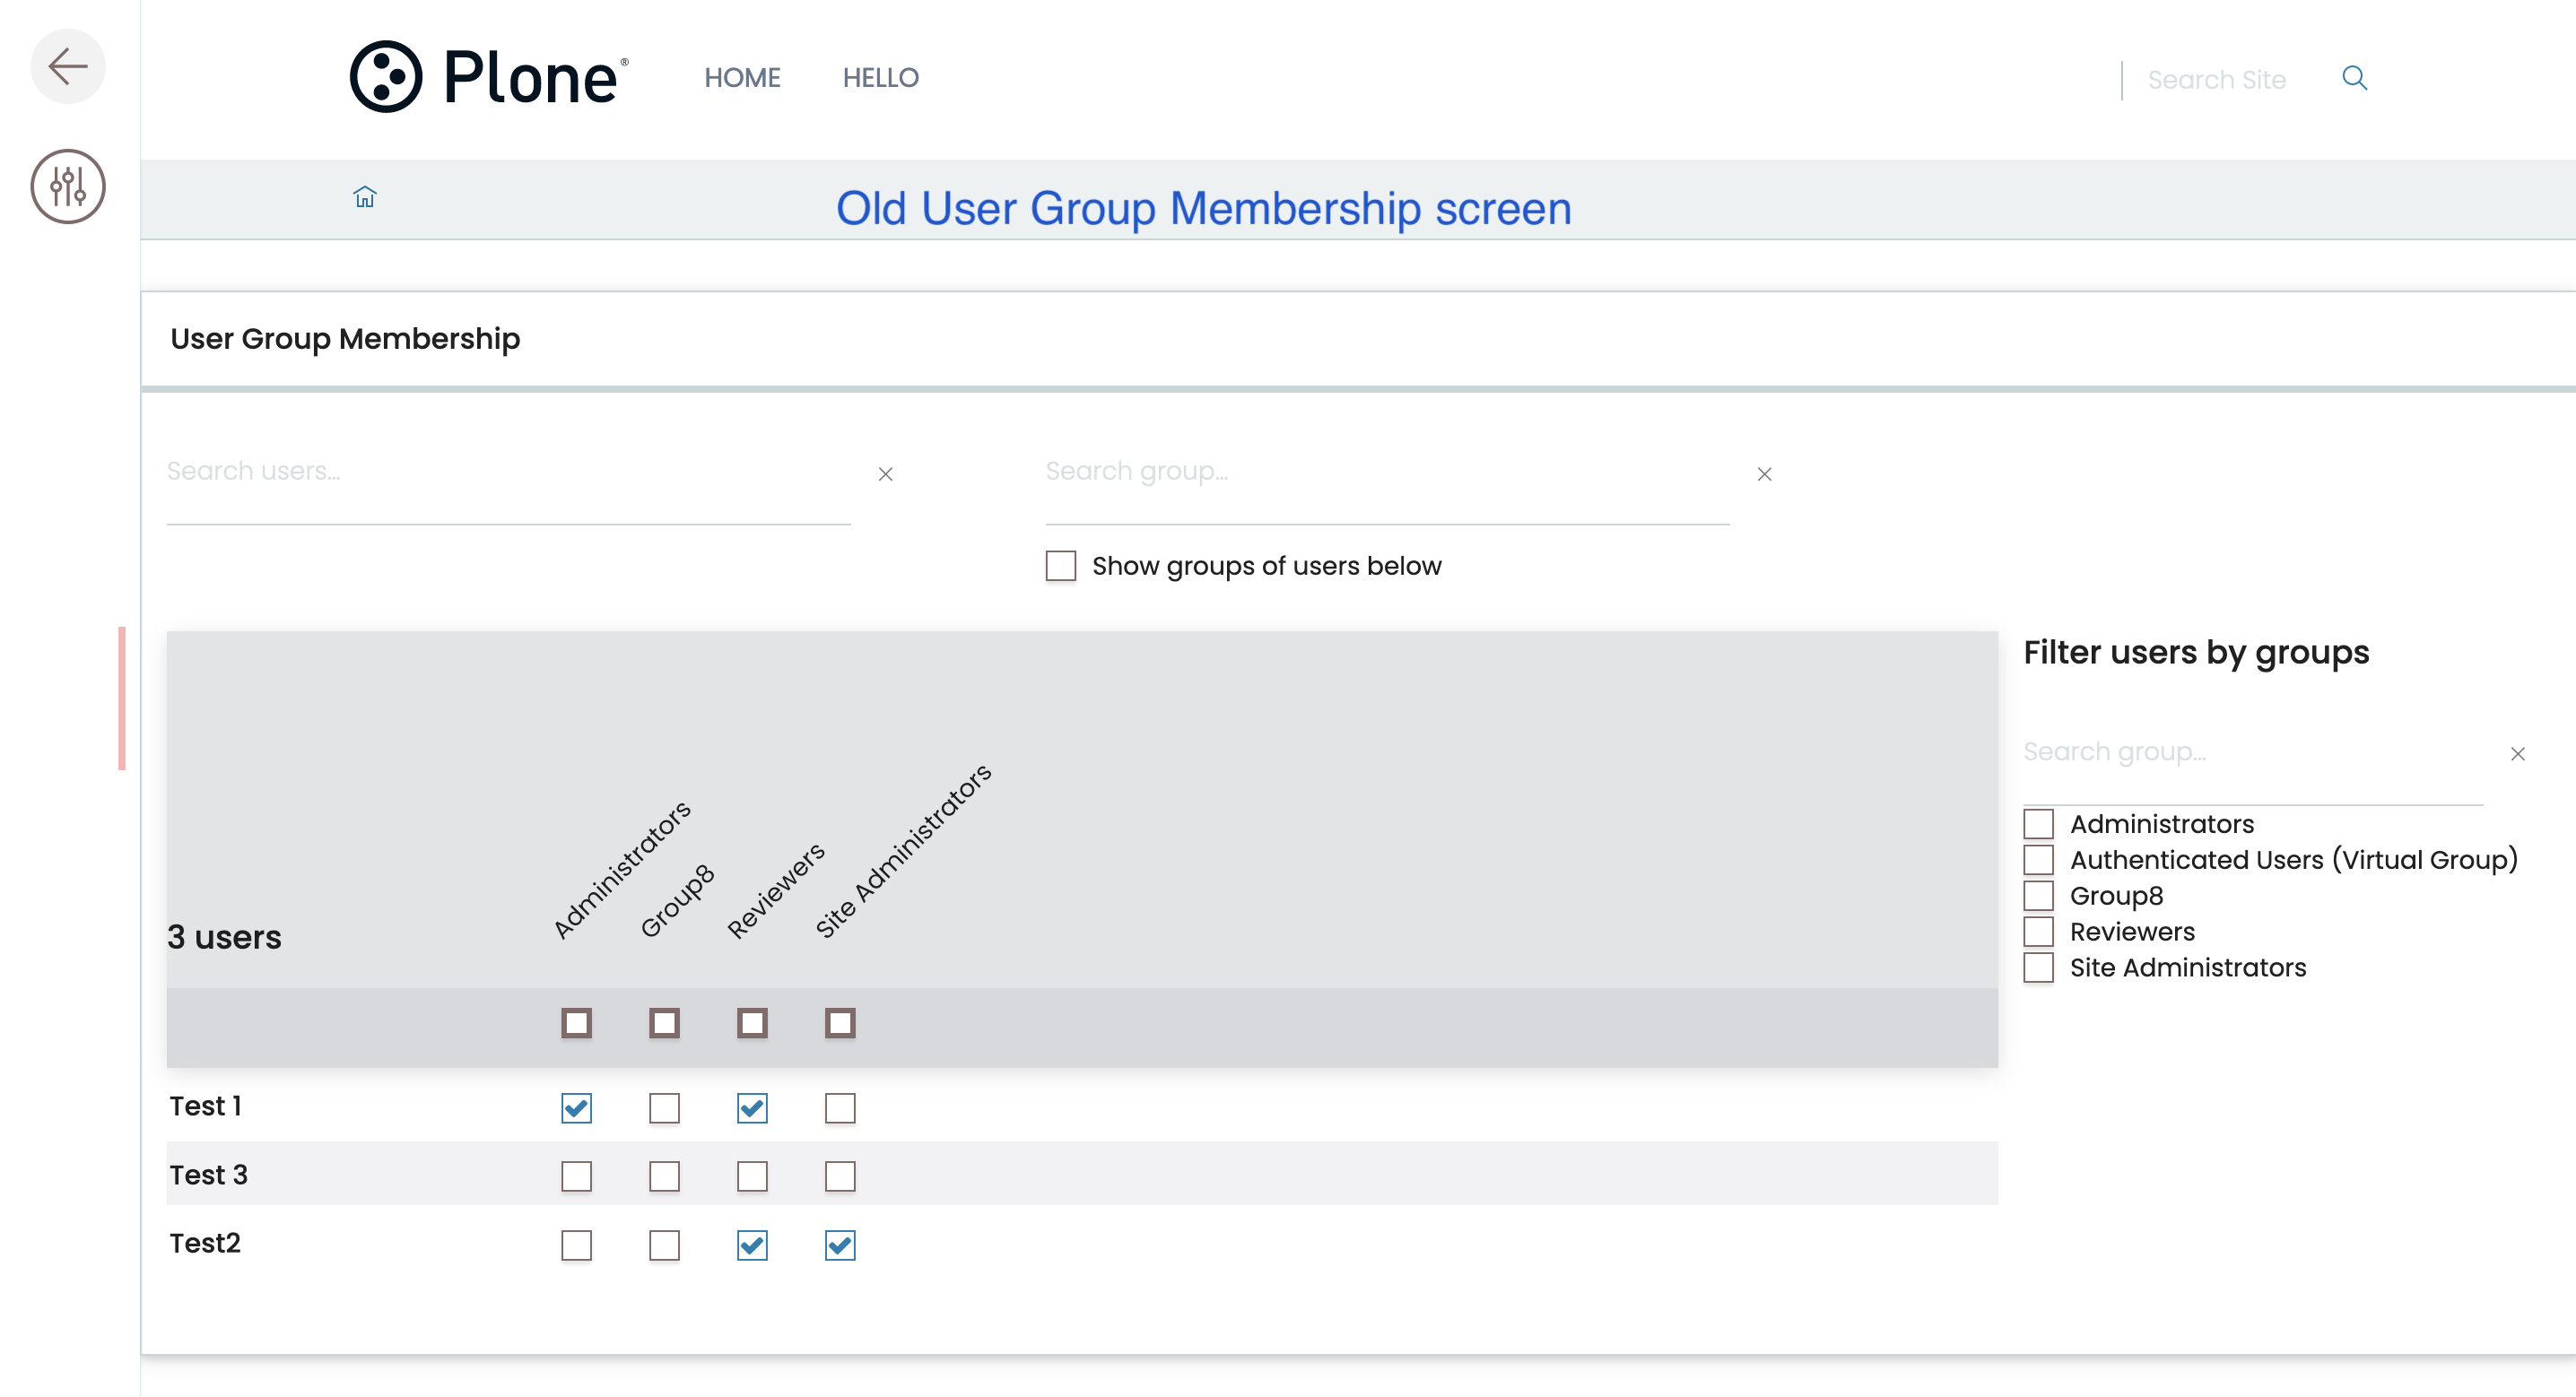Clear the group search with its X icon
Screen dimensions: 2576x1397
click(x=1764, y=474)
